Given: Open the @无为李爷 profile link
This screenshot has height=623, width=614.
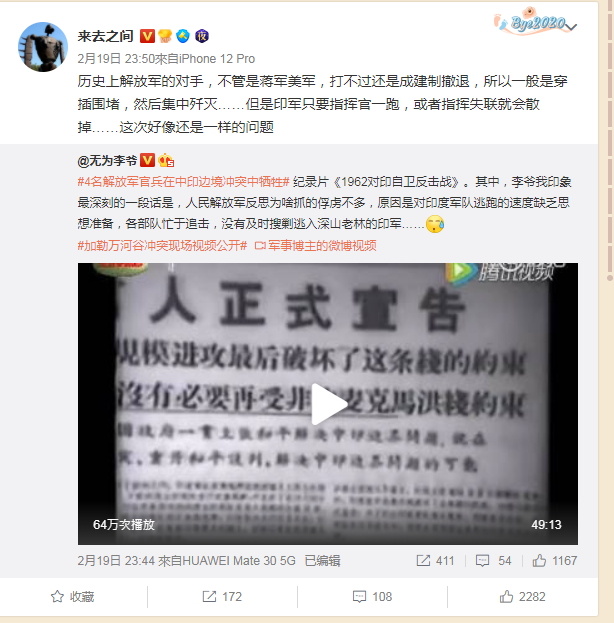Looking at the screenshot, I should [107, 161].
